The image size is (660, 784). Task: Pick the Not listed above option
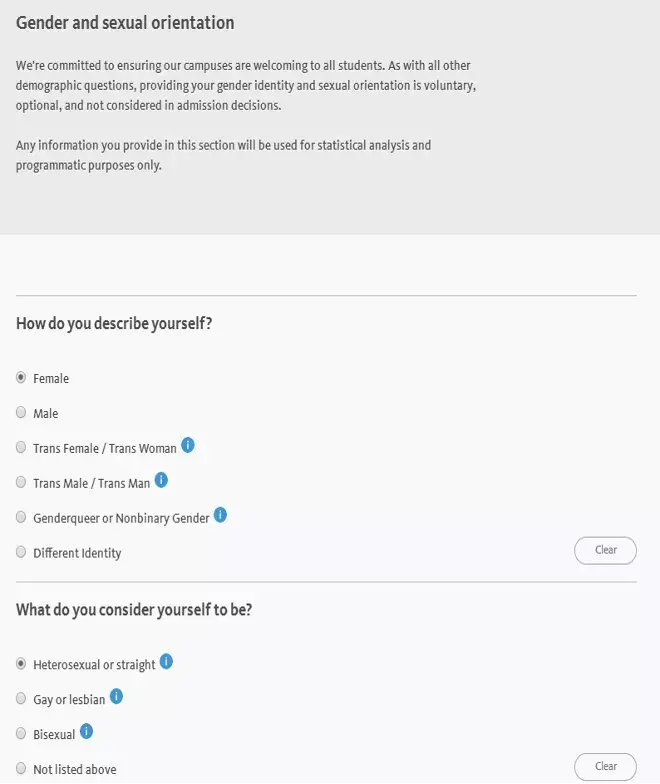pyautogui.click(x=21, y=769)
